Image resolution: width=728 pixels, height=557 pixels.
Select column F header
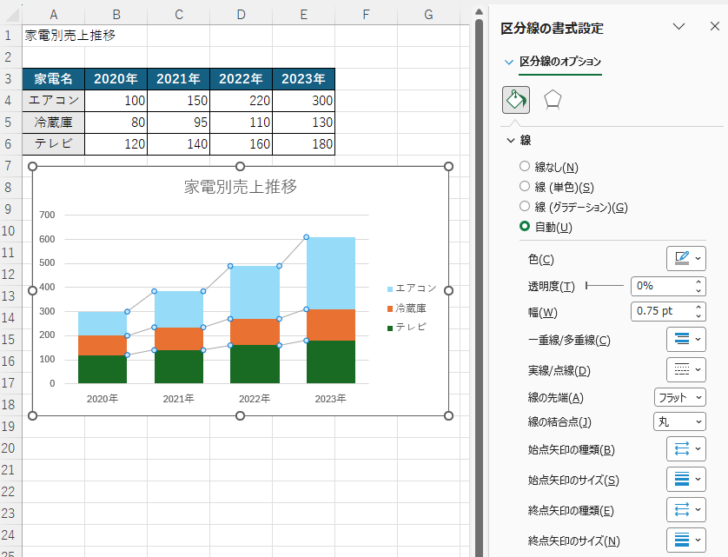[366, 15]
